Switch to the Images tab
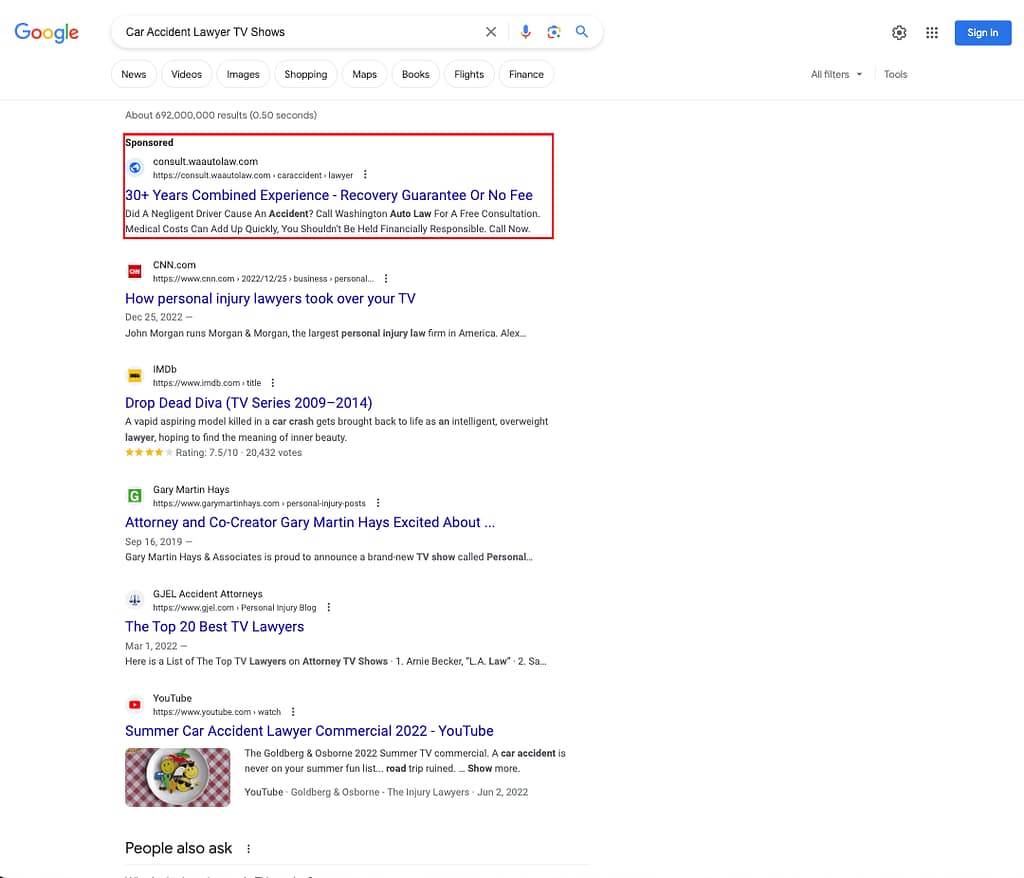 243,74
